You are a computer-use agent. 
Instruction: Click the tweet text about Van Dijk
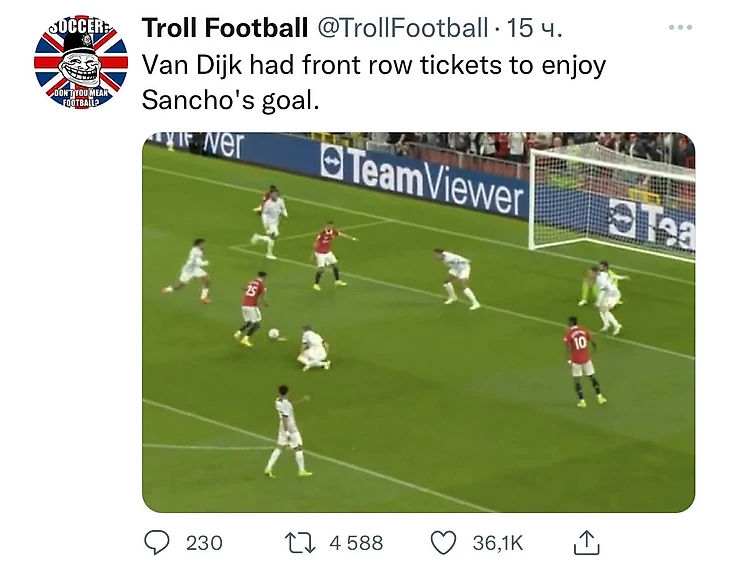pos(373,84)
